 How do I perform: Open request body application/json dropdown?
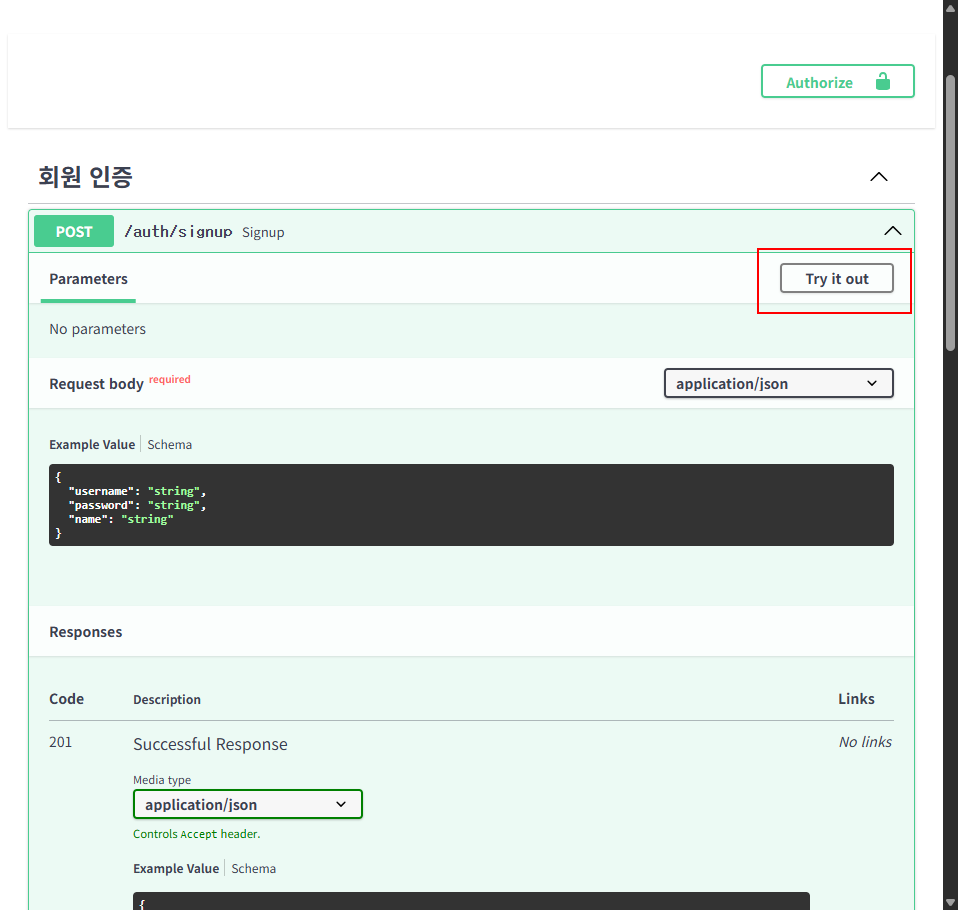[778, 383]
